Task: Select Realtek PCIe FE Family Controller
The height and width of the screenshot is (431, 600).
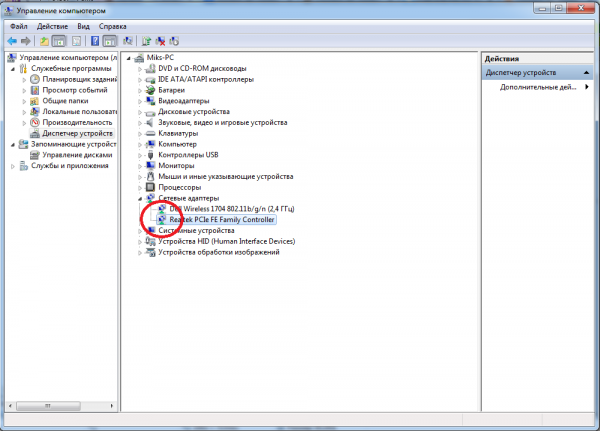Action: tap(222, 220)
